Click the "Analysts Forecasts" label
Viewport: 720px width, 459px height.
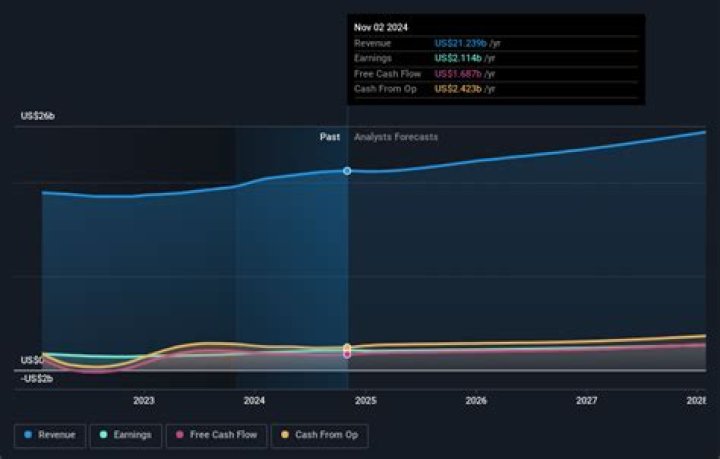(x=396, y=137)
